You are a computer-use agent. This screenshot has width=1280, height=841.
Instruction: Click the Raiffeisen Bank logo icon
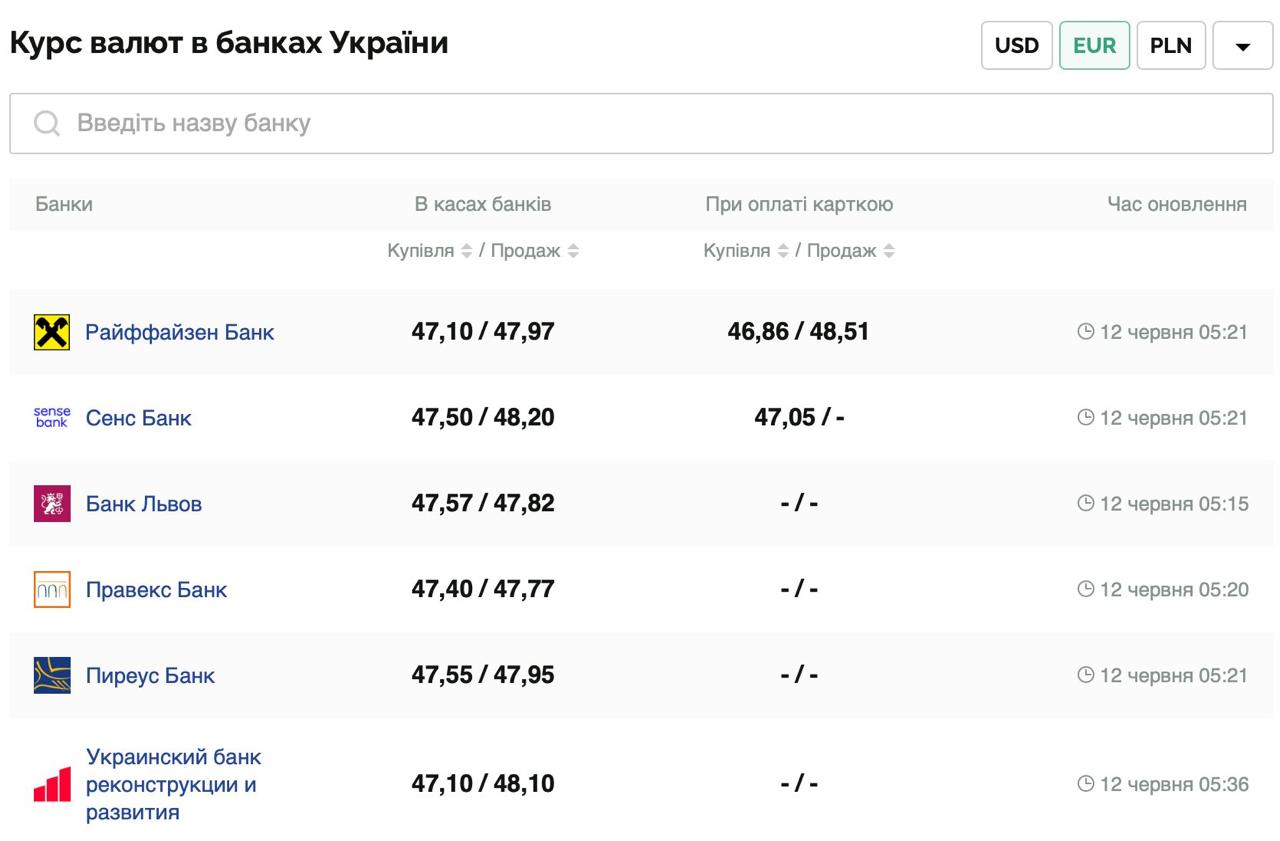click(x=52, y=332)
